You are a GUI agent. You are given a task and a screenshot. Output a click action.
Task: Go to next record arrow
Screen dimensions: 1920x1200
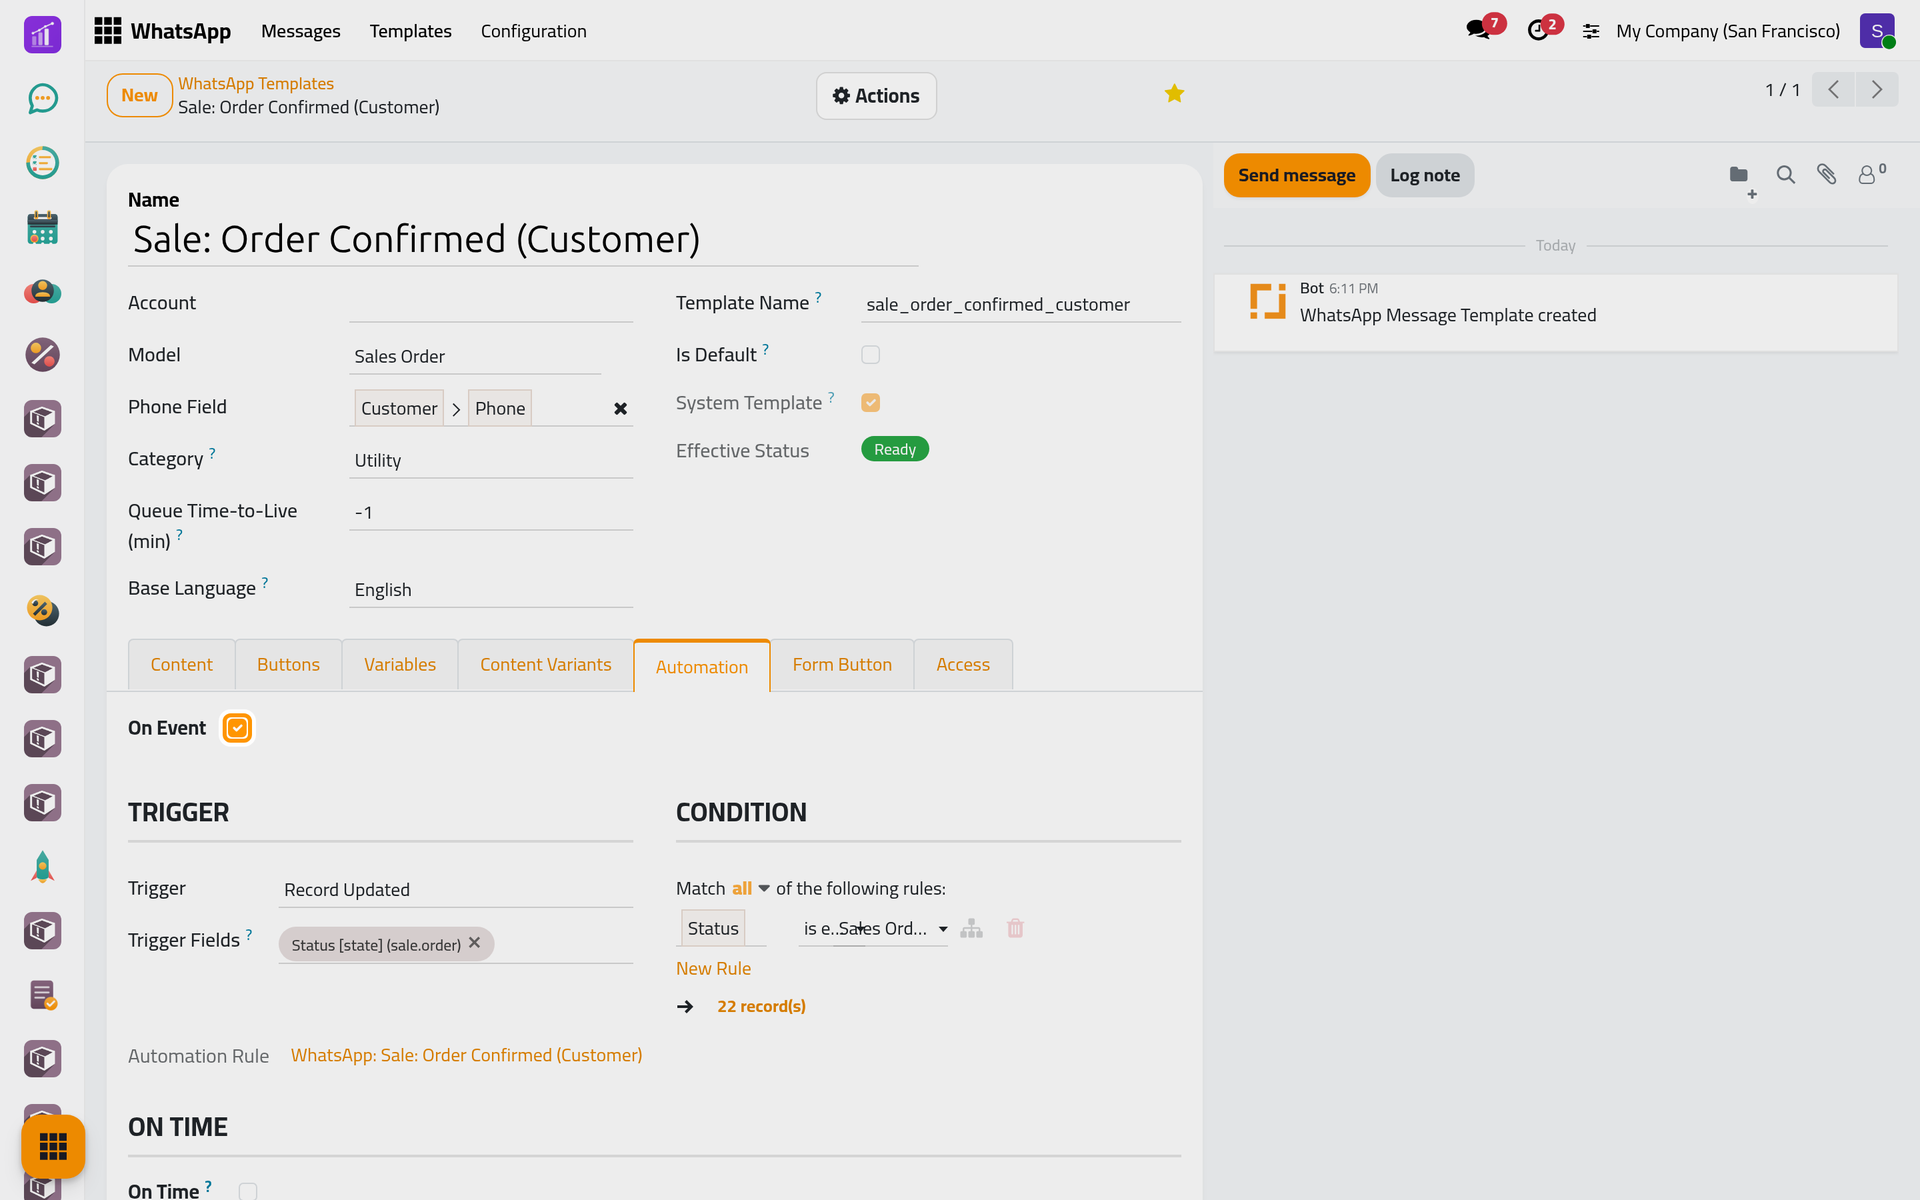tap(1877, 90)
